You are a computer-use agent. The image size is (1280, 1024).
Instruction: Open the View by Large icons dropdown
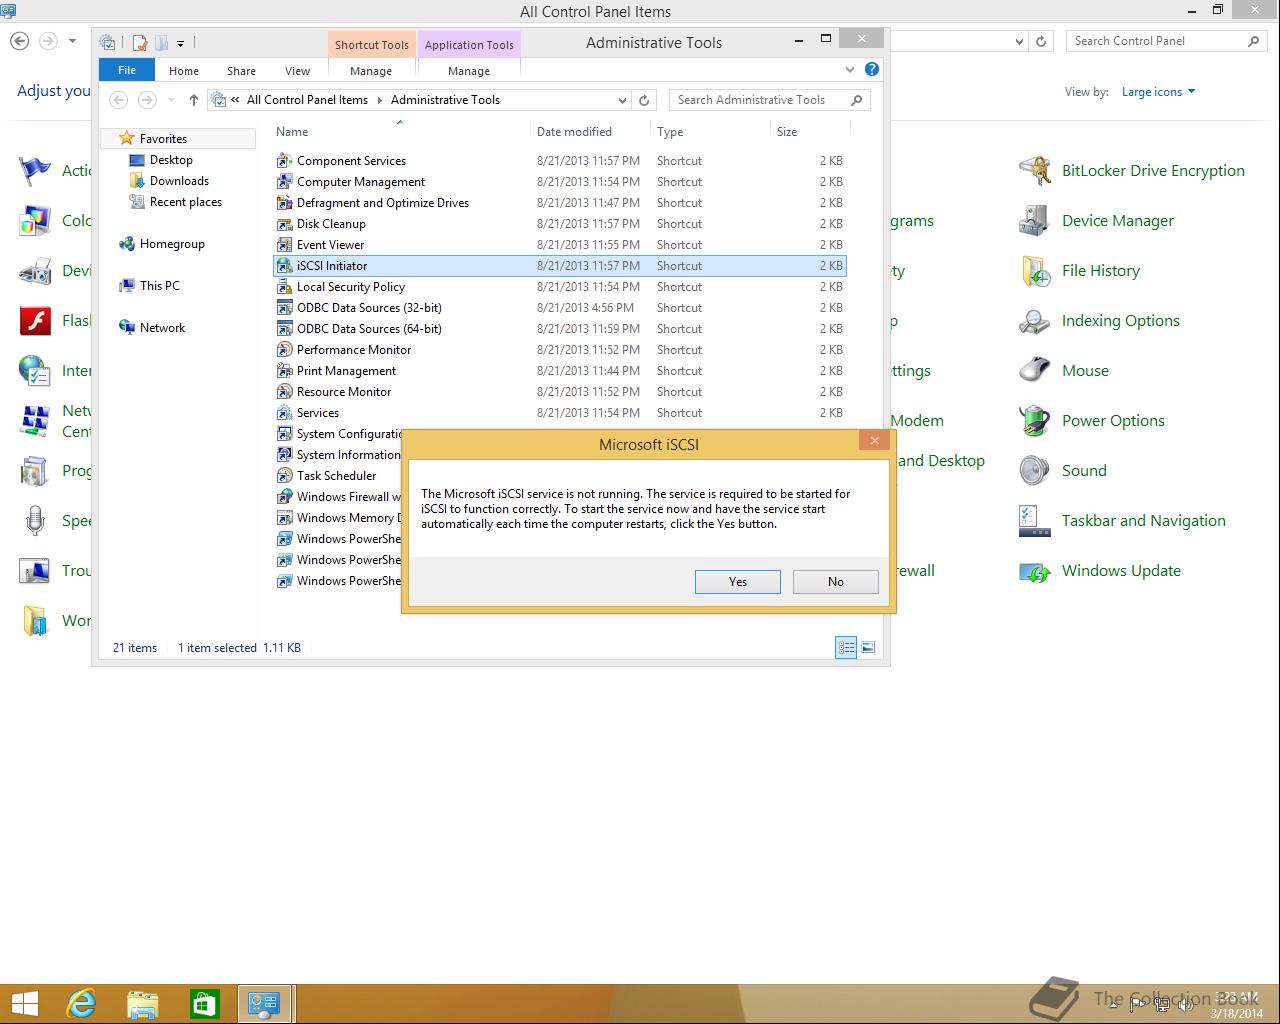point(1159,92)
